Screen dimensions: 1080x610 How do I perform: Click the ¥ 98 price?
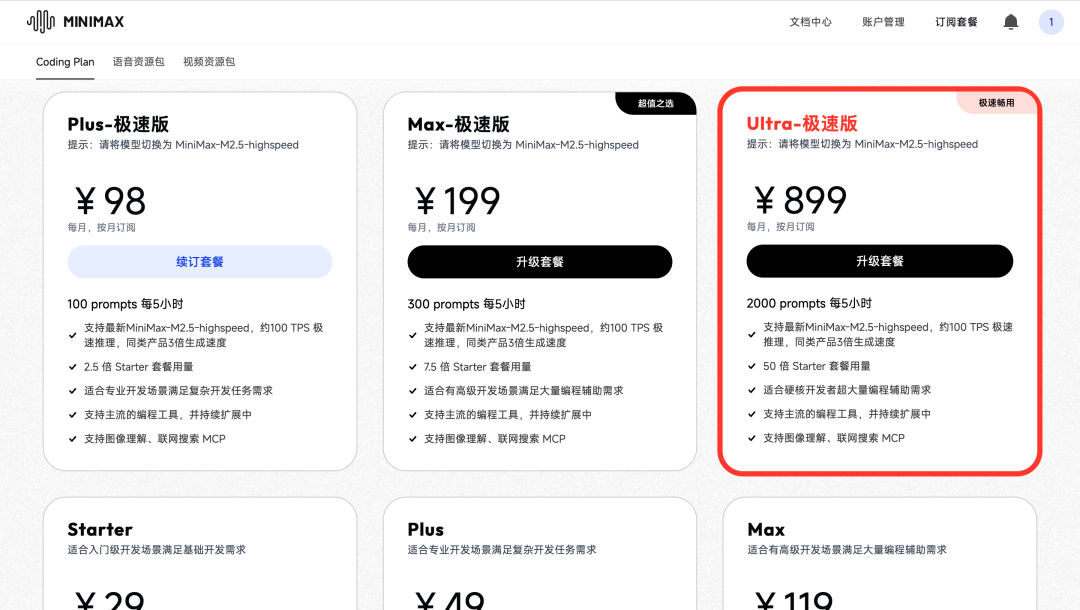tap(110, 201)
